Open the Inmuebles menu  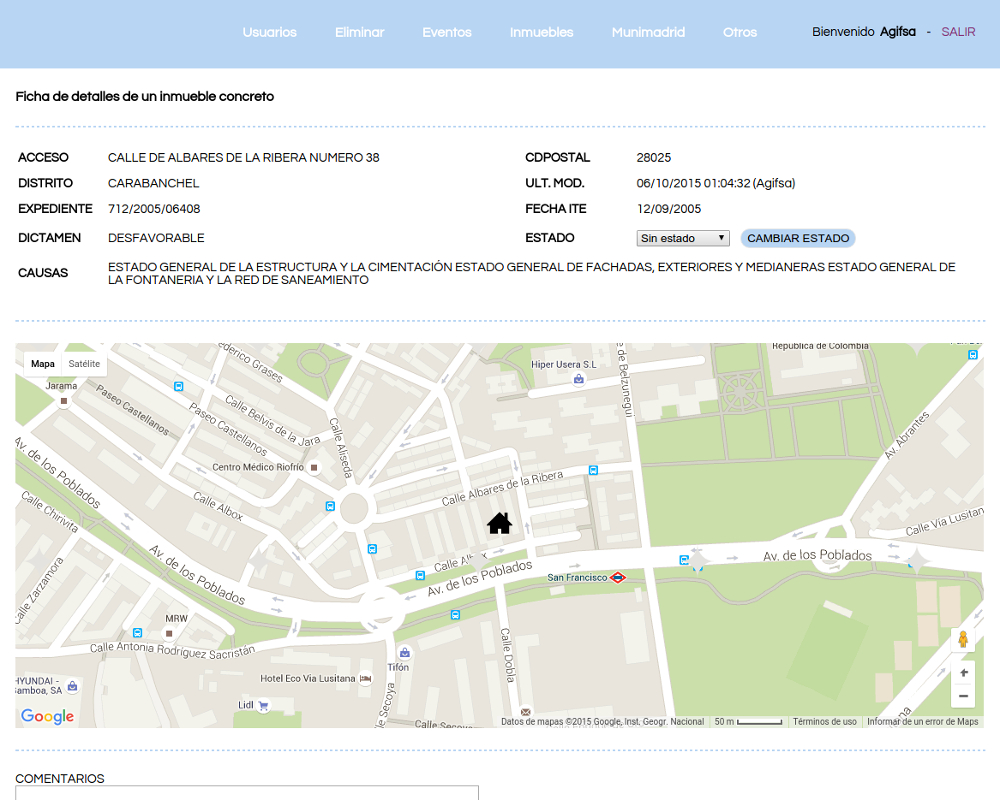pos(541,32)
